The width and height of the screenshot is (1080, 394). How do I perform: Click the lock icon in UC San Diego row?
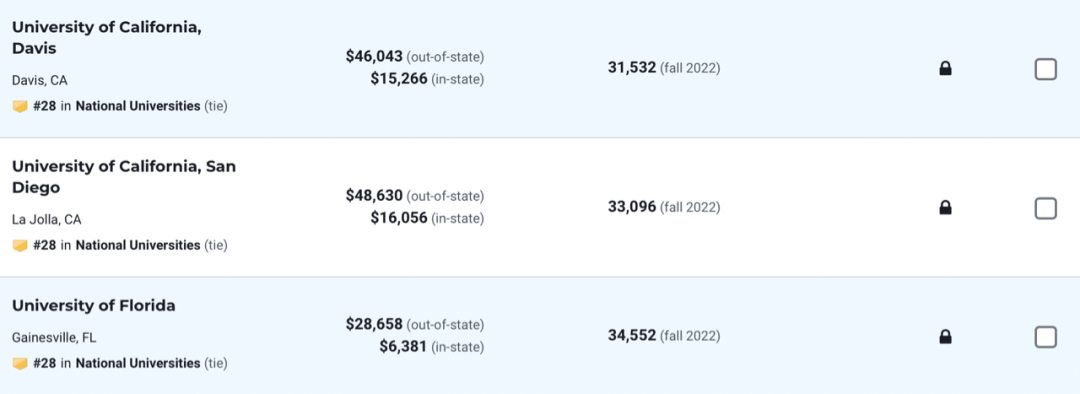[x=946, y=207]
